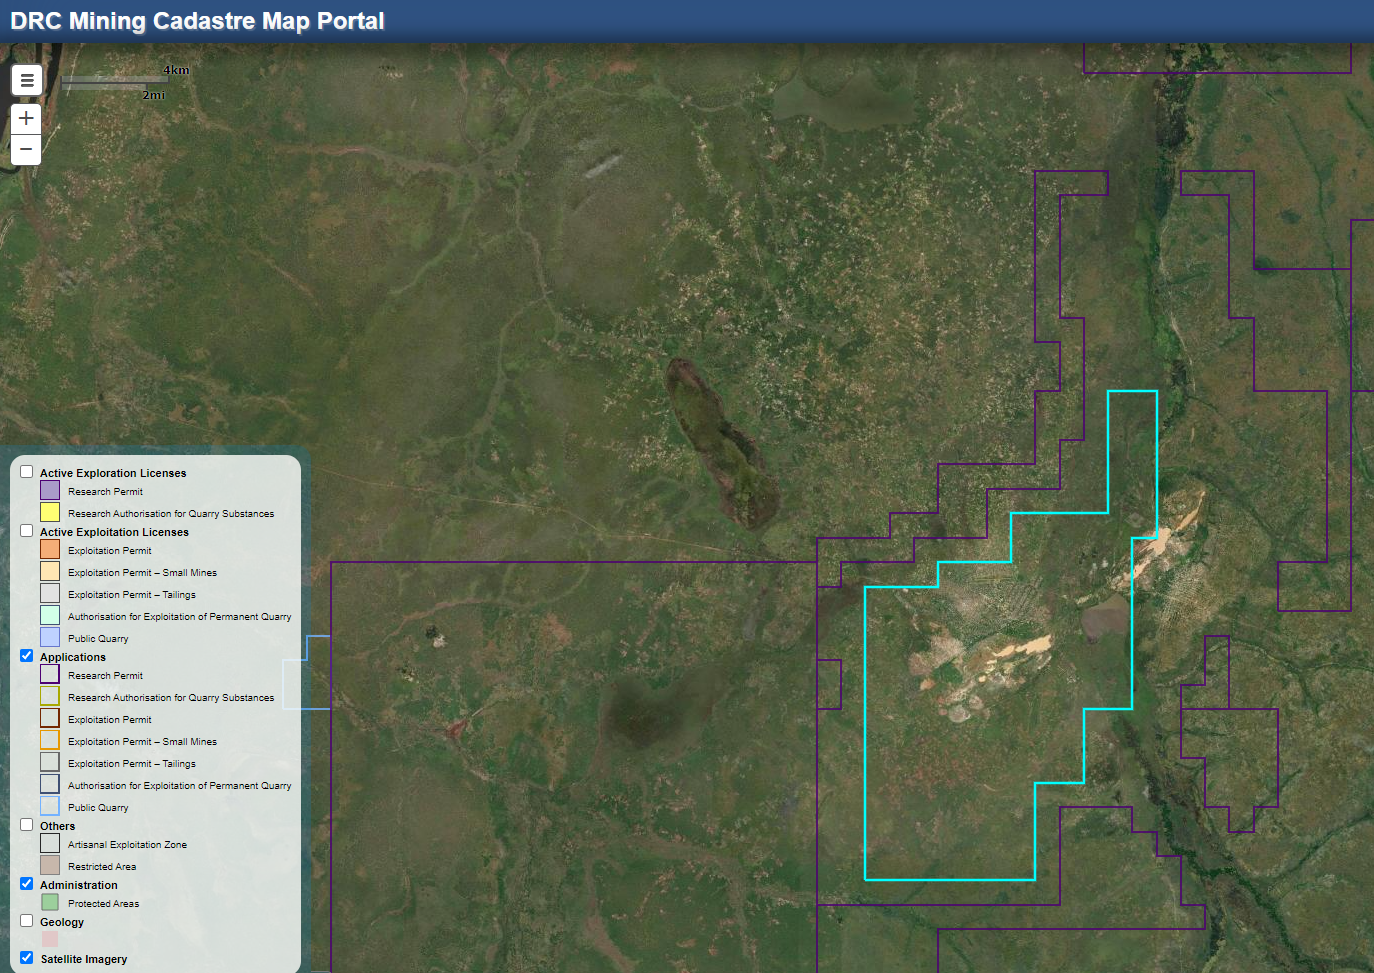1374x973 pixels.
Task: Check the Geology layer box
Action: point(27,921)
